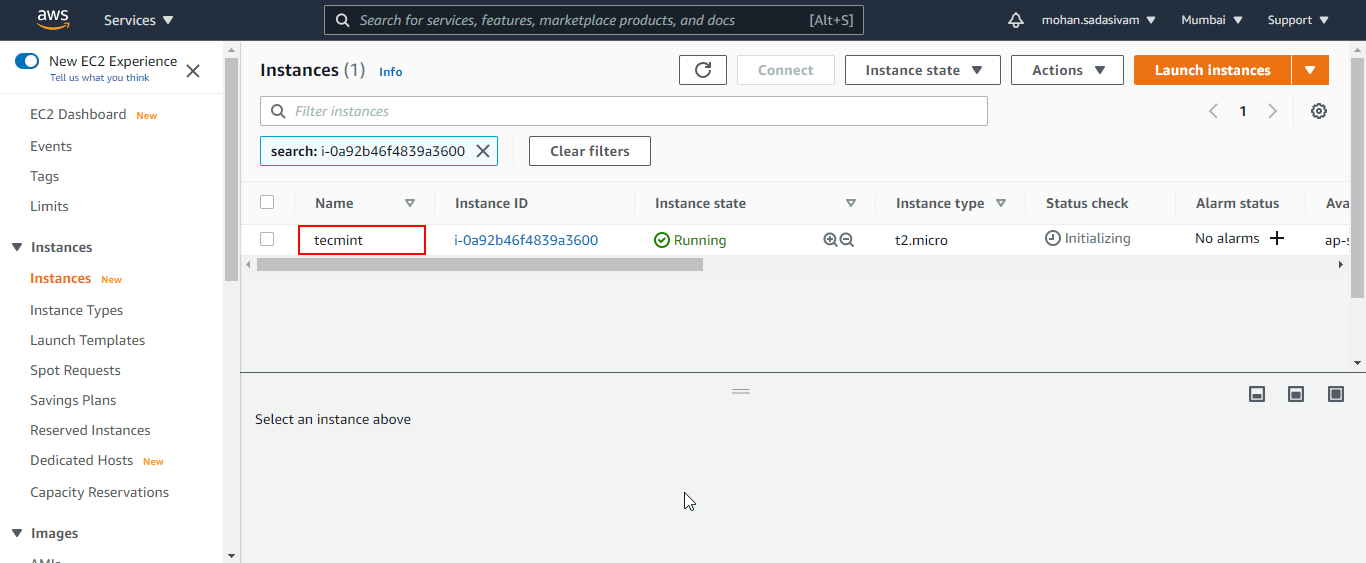Click plus icon next to No alarms
The width and height of the screenshot is (1366, 563).
click(x=1276, y=238)
